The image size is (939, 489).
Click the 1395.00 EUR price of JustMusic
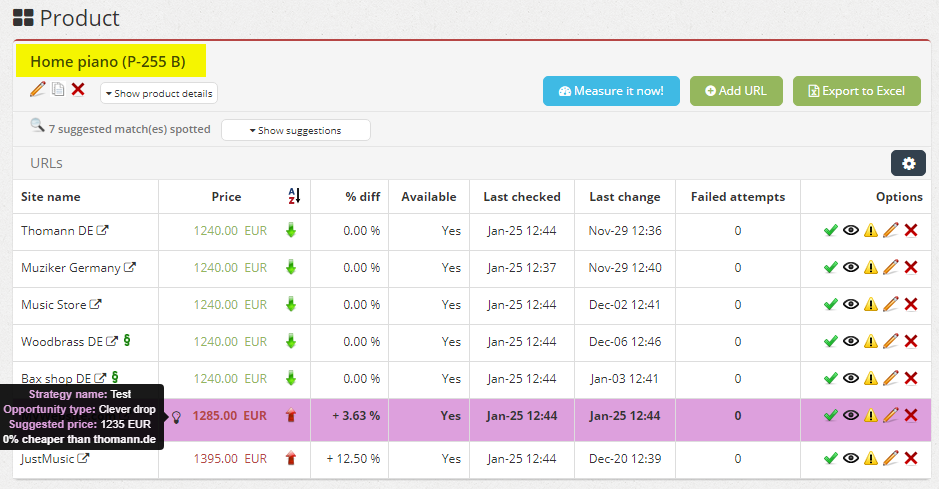pos(230,459)
